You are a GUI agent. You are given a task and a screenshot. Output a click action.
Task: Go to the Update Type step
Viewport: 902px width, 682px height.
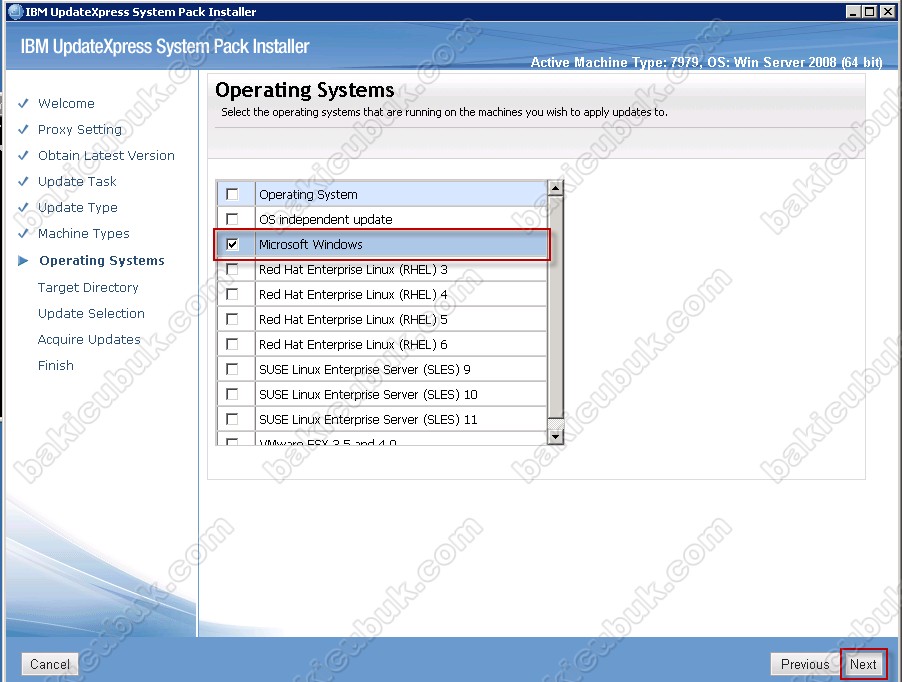(x=78, y=208)
